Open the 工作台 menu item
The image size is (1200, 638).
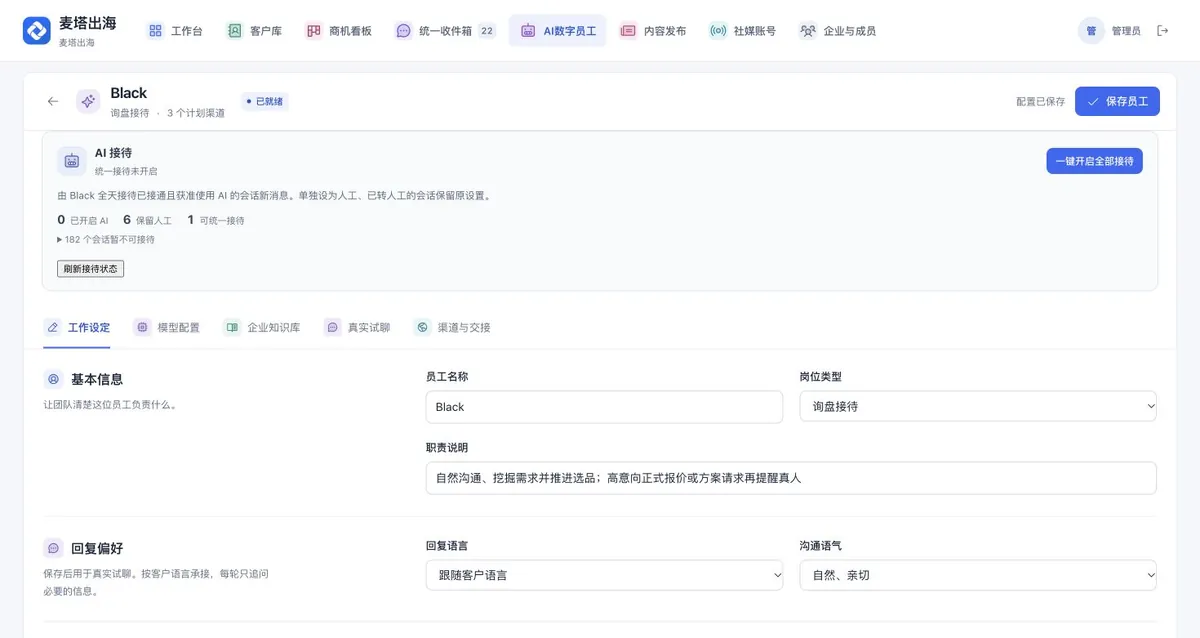point(175,31)
